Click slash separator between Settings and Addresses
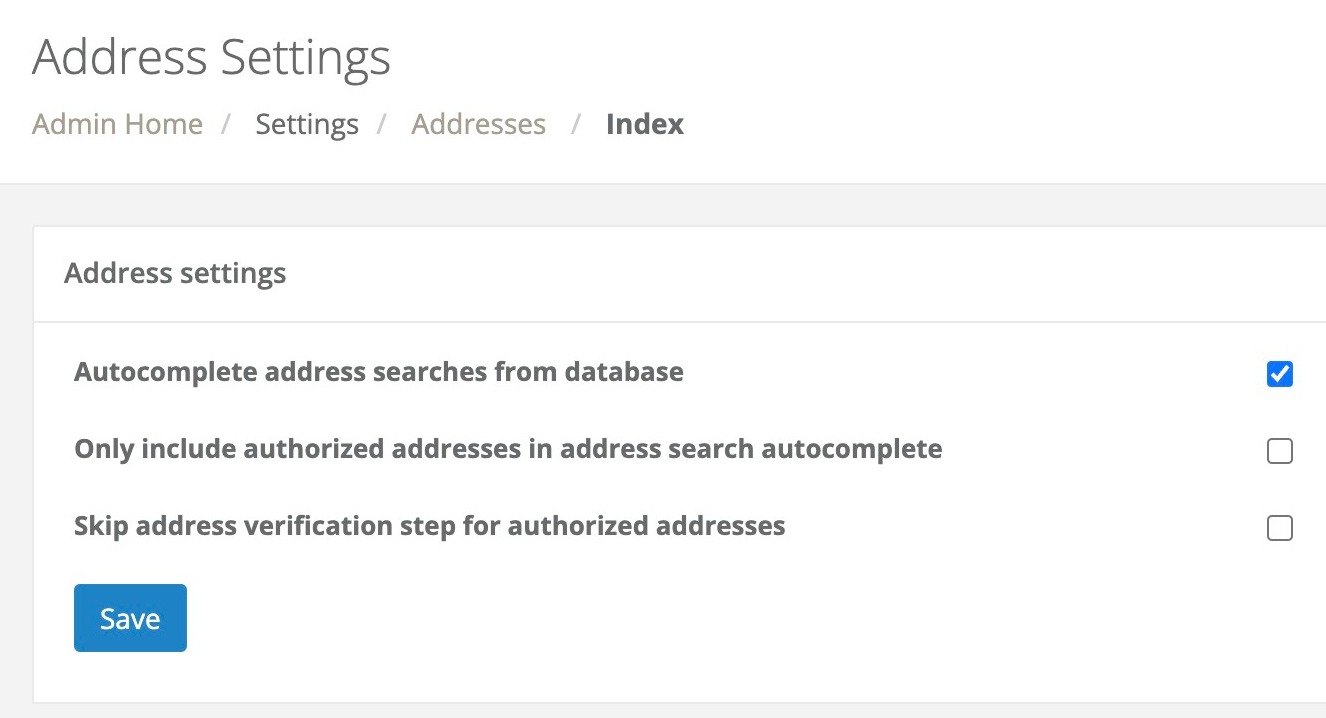The image size is (1326, 718). (x=383, y=125)
